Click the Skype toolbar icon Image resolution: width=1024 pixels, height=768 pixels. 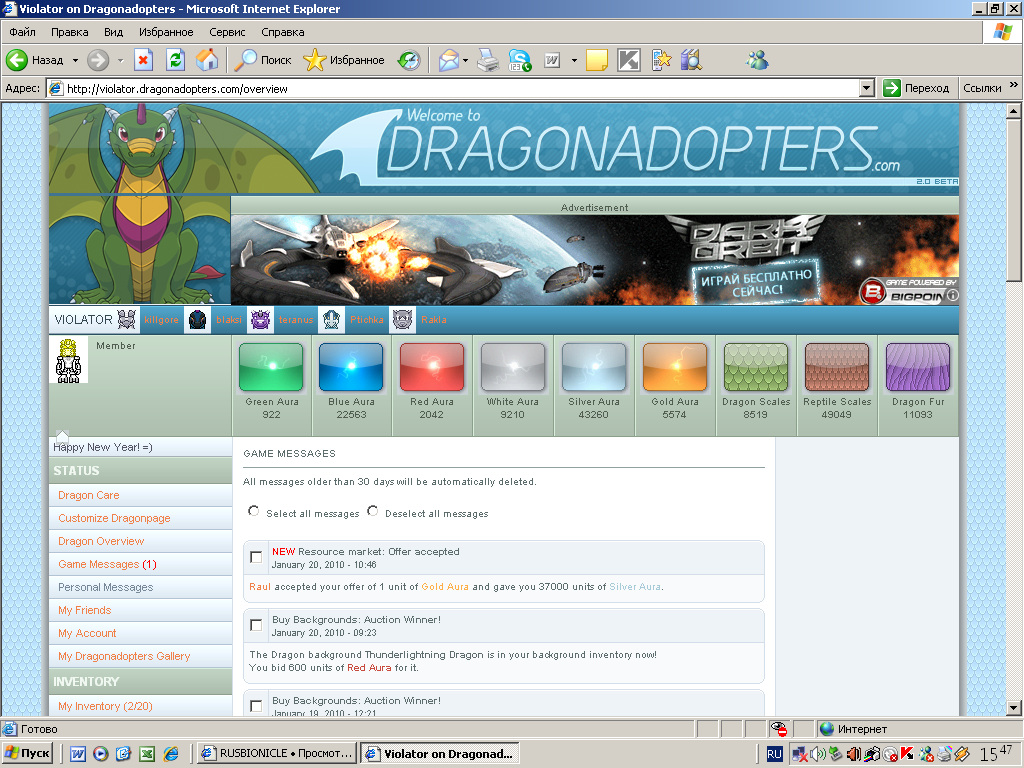click(520, 60)
